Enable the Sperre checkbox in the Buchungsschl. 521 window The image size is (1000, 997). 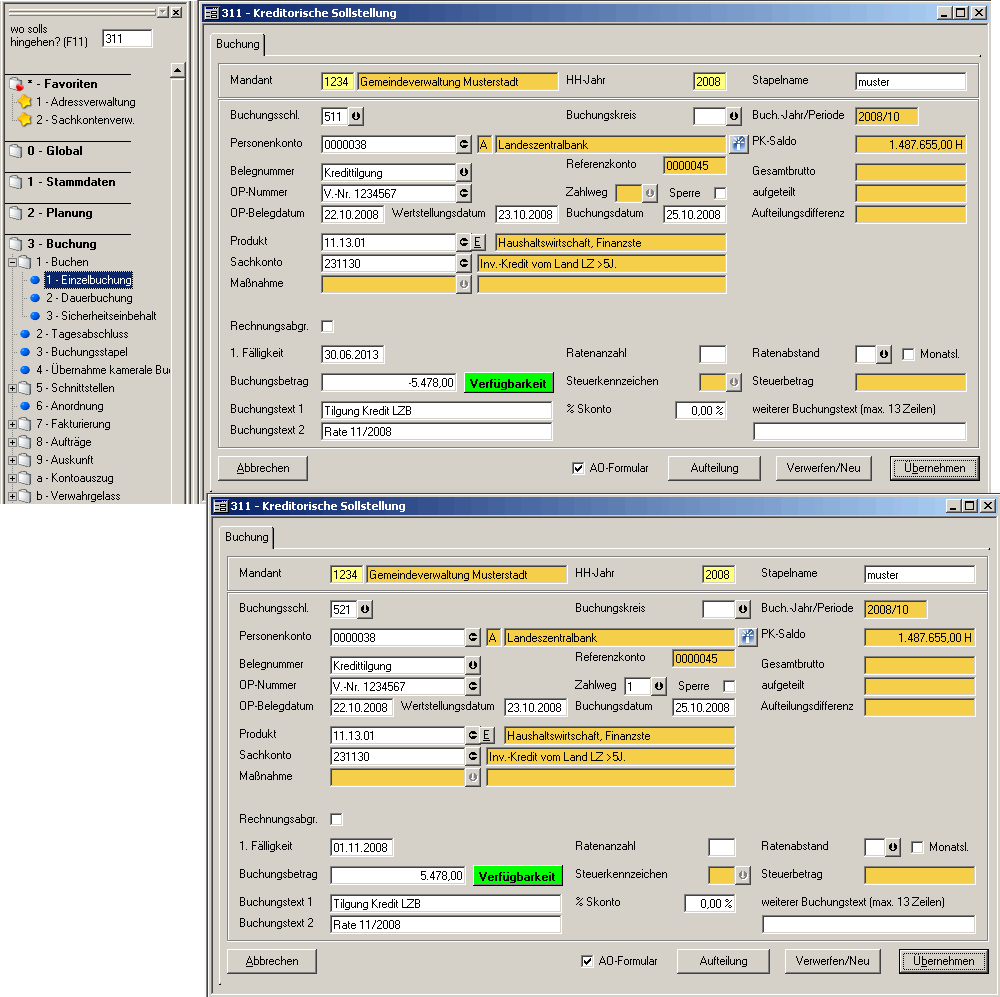coord(729,687)
